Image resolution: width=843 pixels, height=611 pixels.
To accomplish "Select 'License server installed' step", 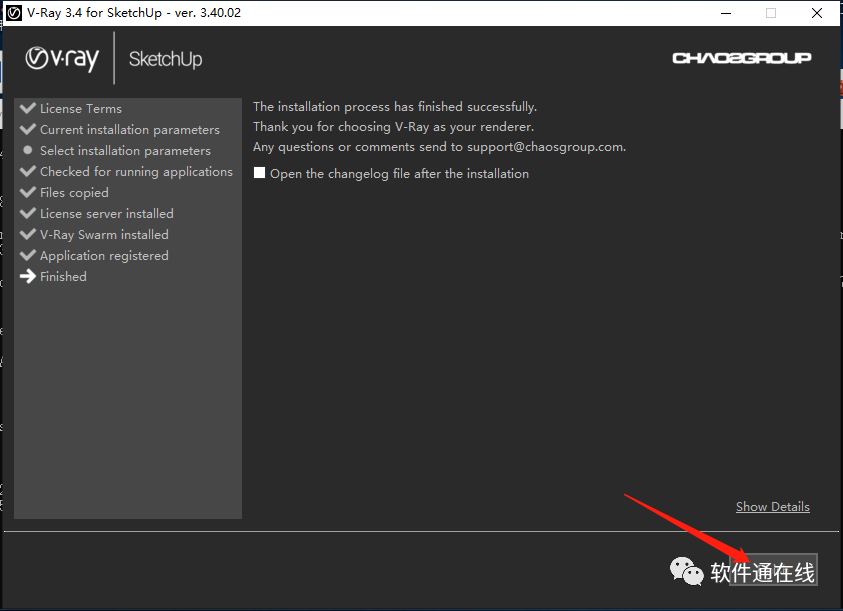I will [x=106, y=214].
